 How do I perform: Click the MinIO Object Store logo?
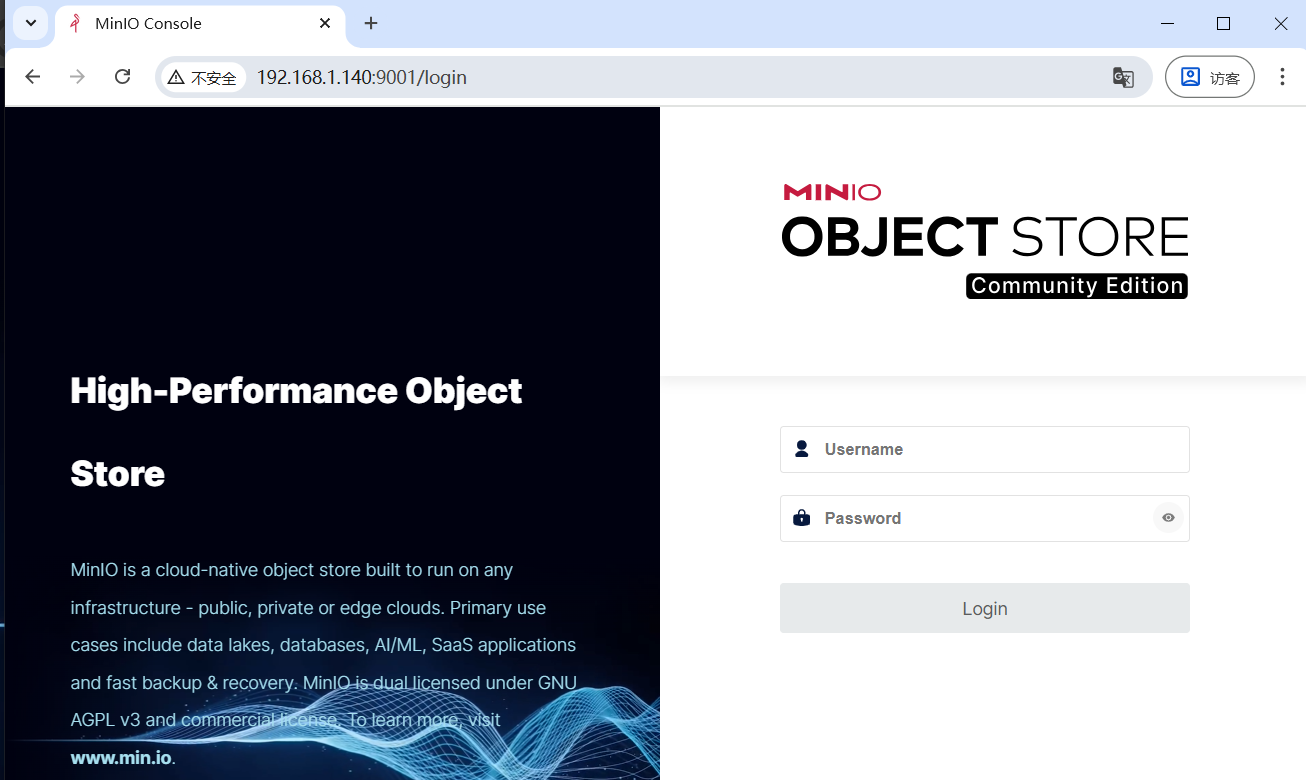985,241
